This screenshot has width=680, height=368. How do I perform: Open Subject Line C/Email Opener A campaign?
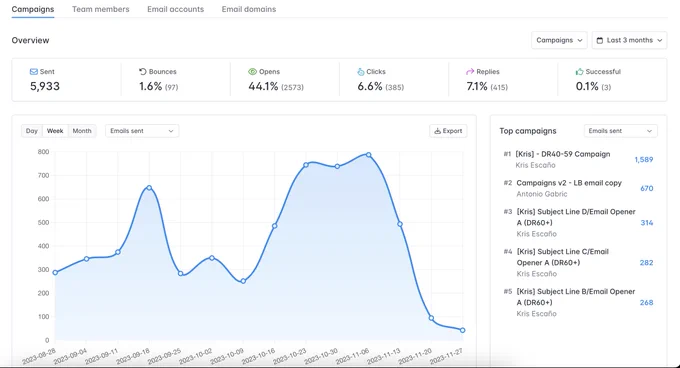(562, 257)
